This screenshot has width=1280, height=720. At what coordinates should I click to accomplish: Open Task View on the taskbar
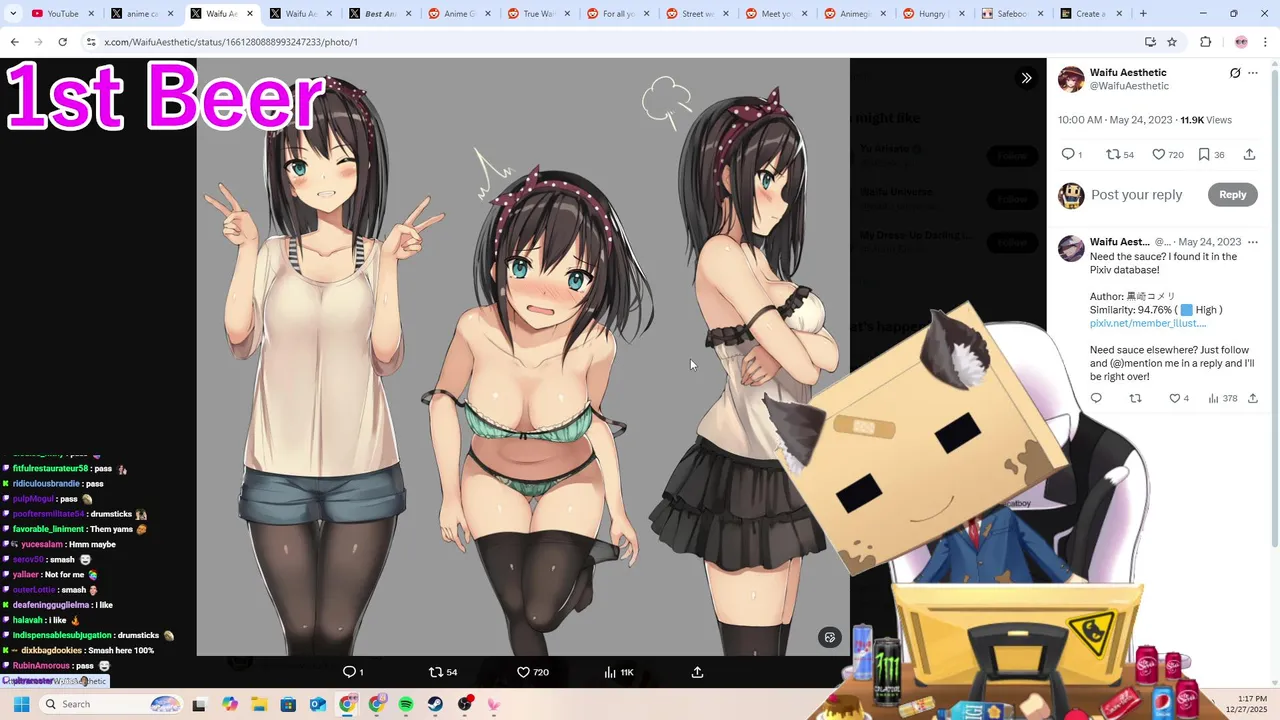coord(199,704)
